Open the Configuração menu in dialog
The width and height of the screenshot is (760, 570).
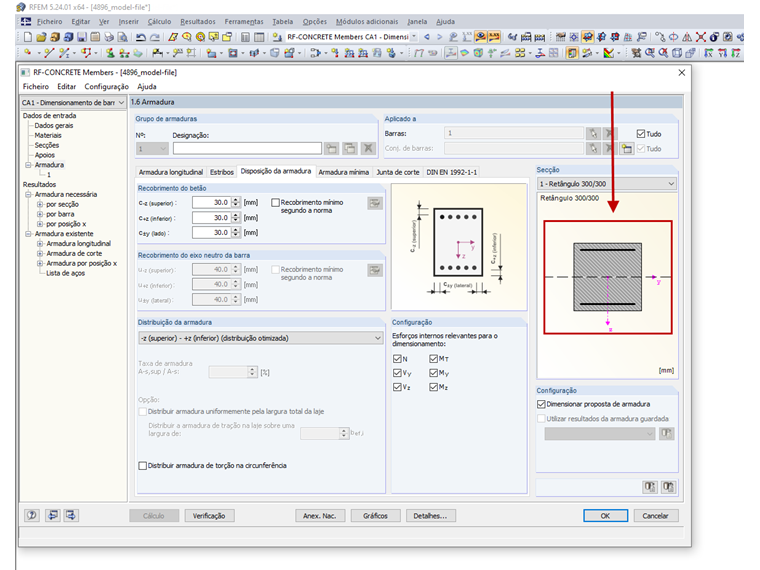point(106,87)
